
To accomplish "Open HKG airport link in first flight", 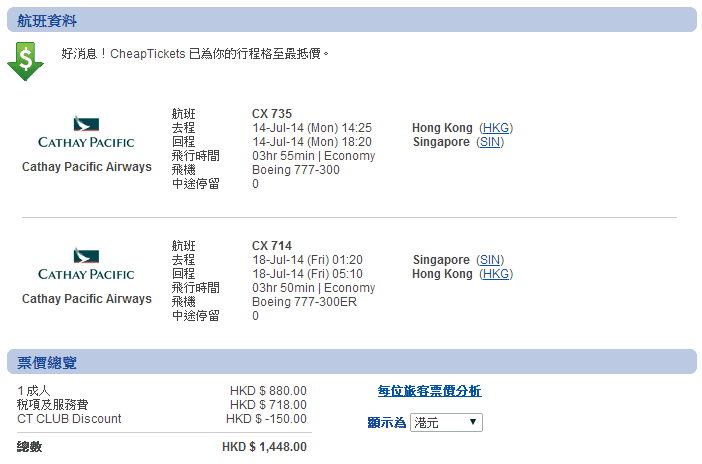I will point(496,128).
